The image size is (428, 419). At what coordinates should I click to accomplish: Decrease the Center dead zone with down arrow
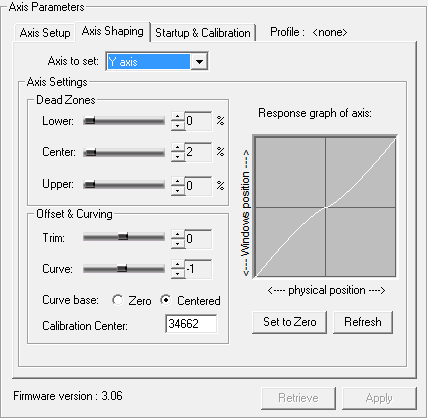tap(178, 157)
